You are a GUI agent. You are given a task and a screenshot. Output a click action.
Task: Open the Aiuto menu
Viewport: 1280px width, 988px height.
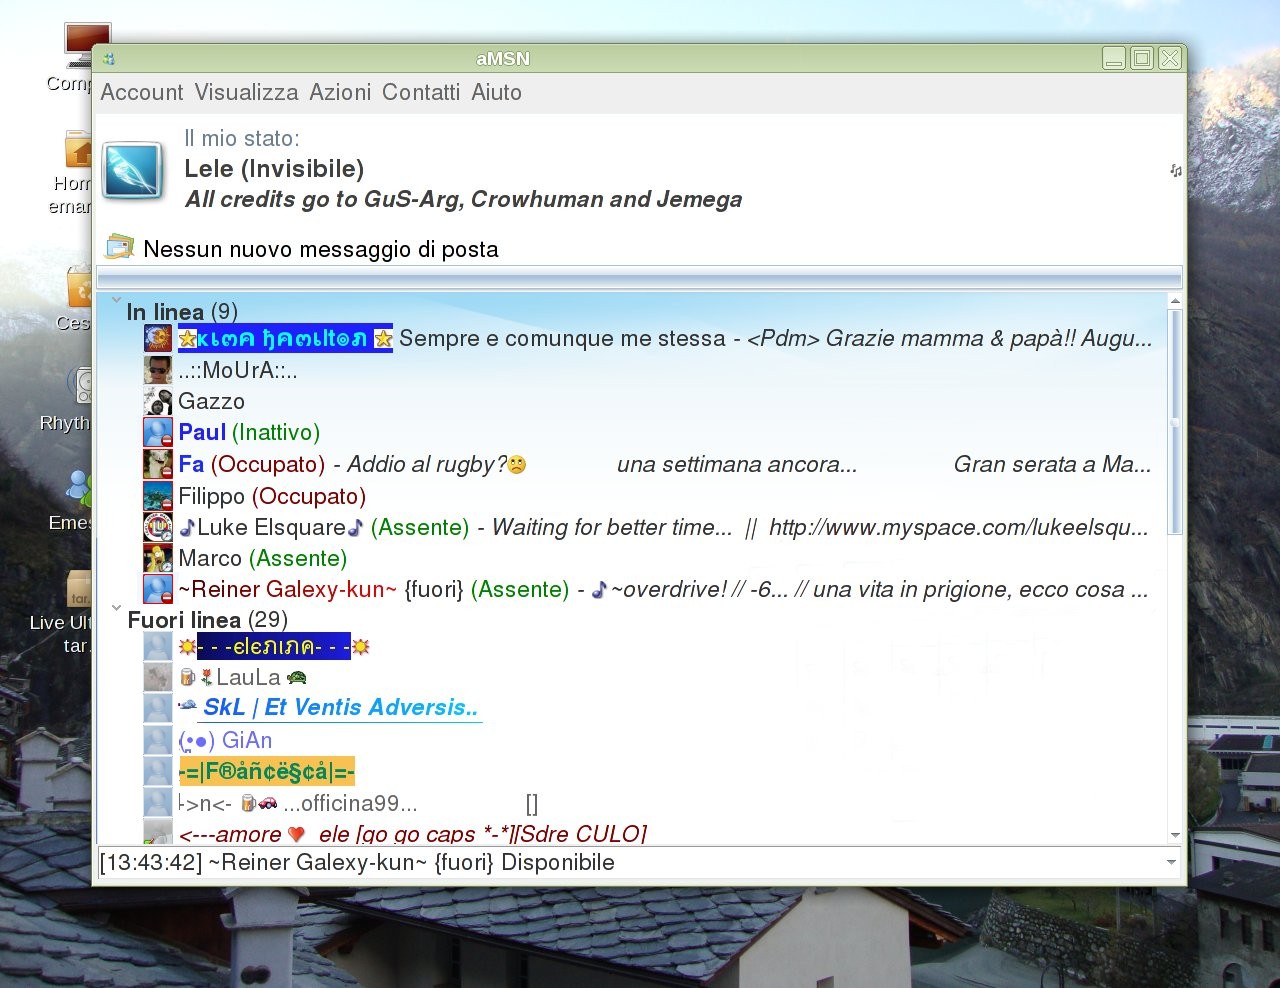(497, 92)
